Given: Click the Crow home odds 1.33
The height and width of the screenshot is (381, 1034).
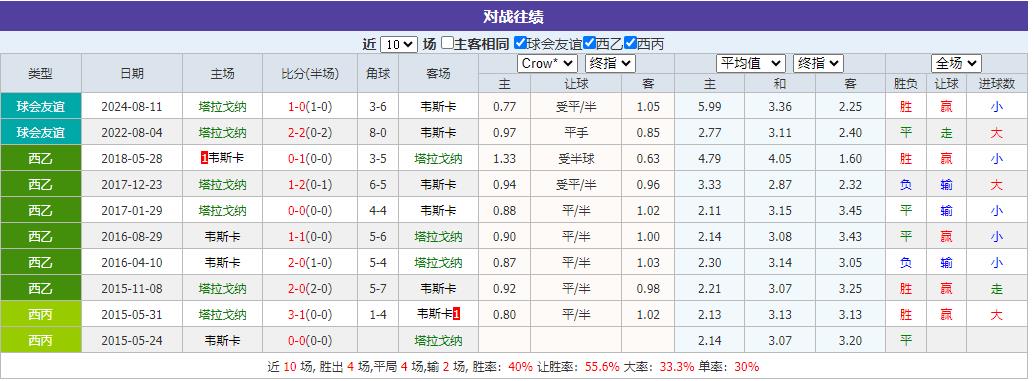Looking at the screenshot, I should click(x=504, y=158).
